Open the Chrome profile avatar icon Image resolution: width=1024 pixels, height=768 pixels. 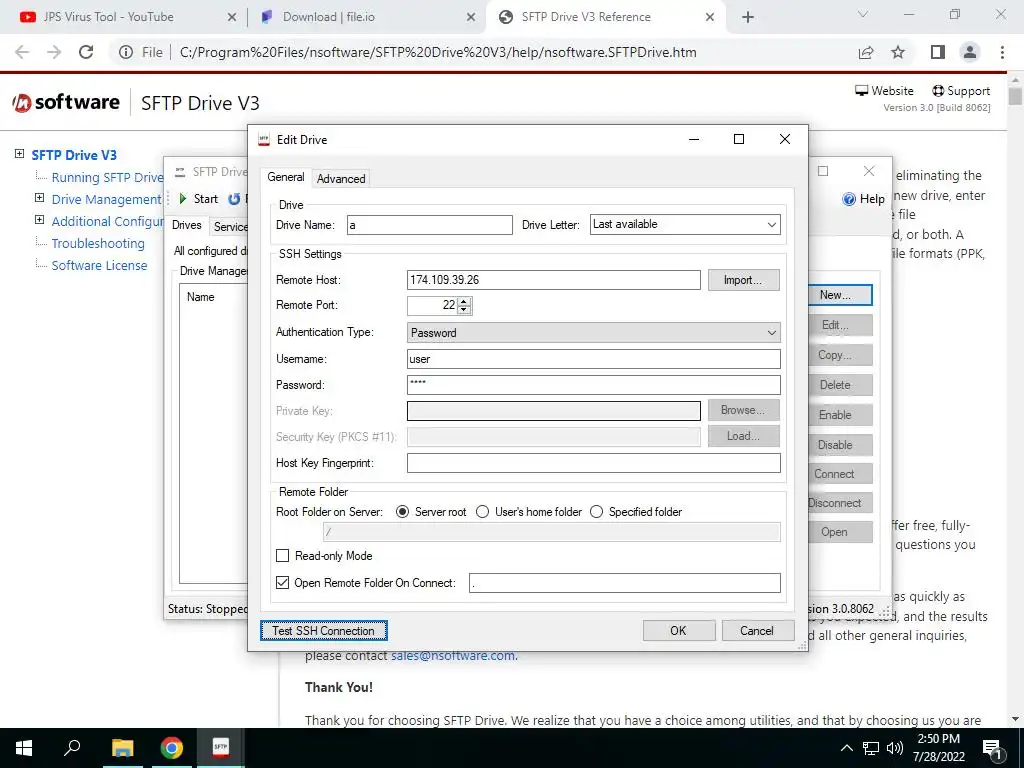[x=970, y=52]
